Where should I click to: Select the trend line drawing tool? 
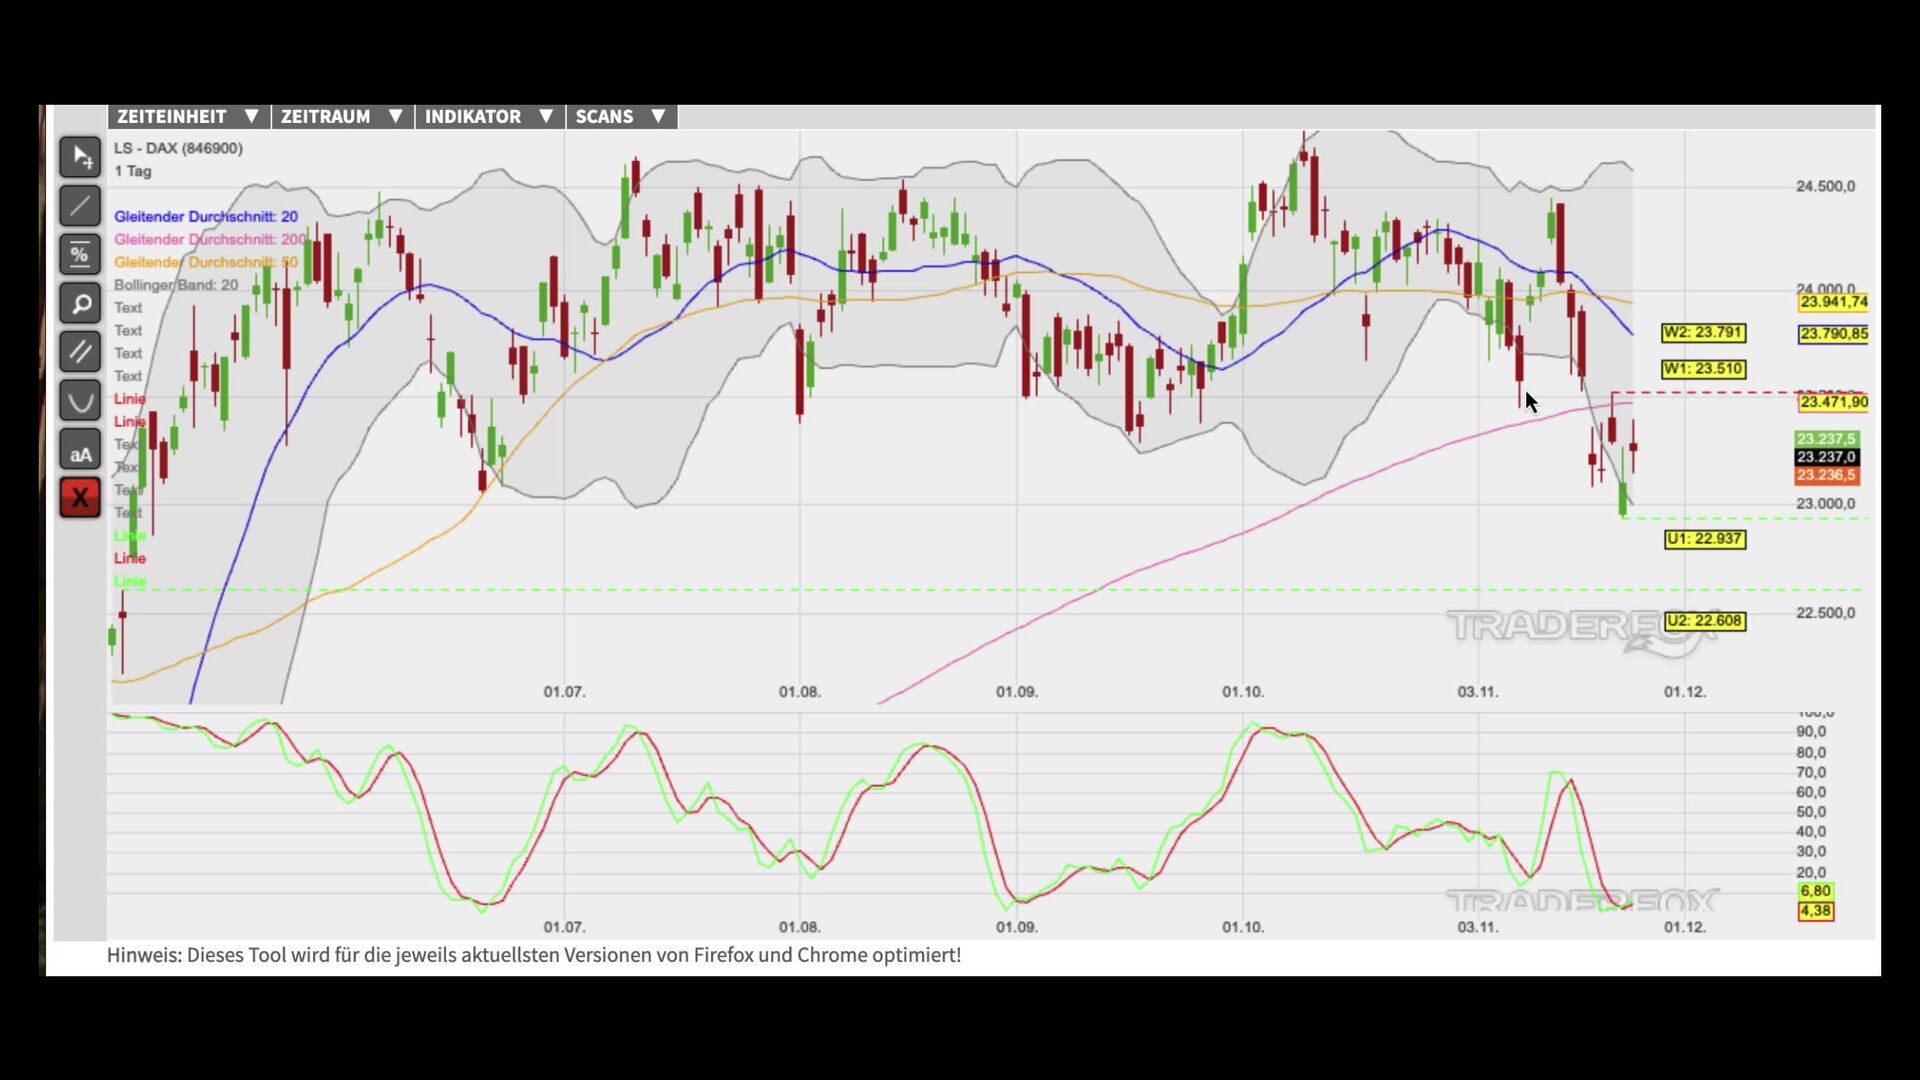pyautogui.click(x=80, y=206)
